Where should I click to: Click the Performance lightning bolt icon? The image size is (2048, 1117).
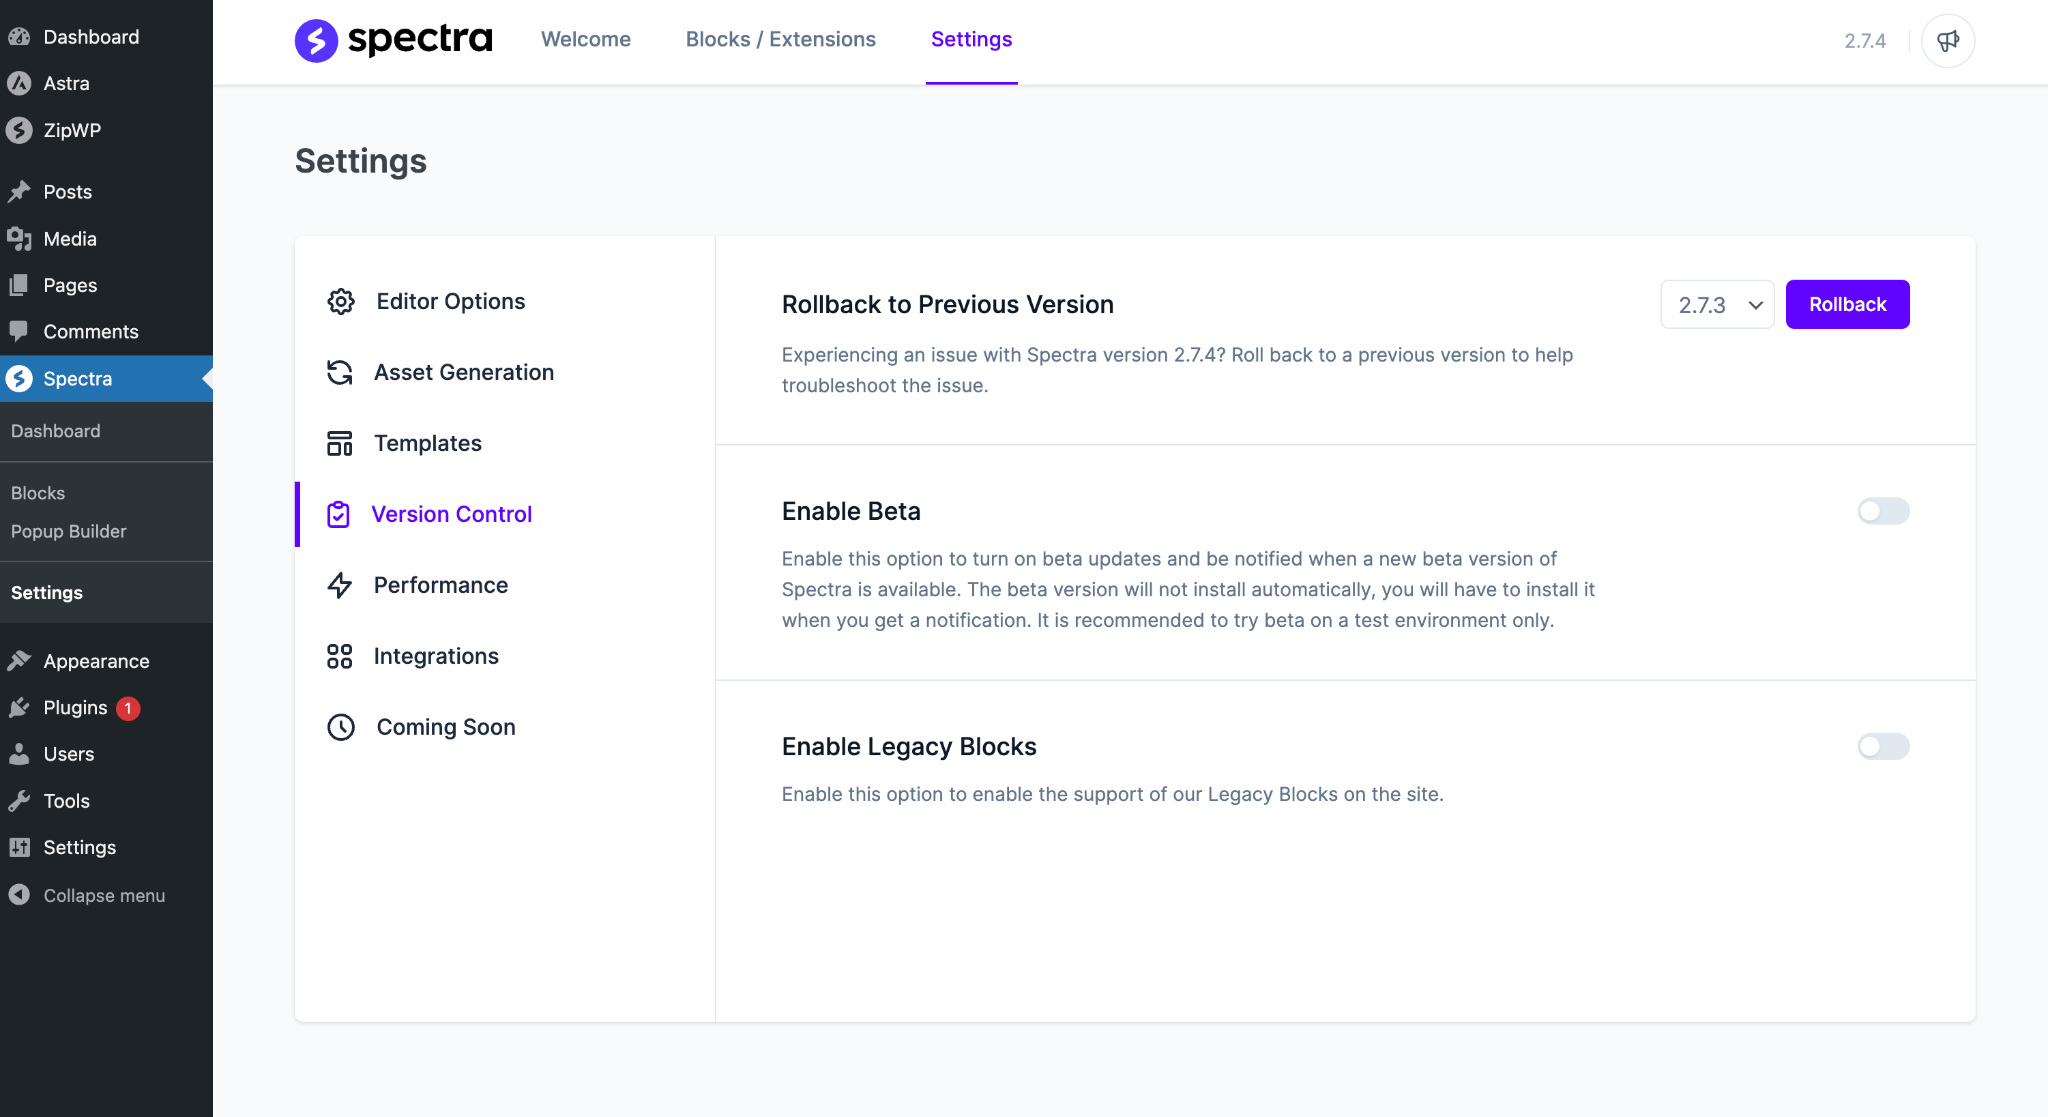tap(340, 585)
